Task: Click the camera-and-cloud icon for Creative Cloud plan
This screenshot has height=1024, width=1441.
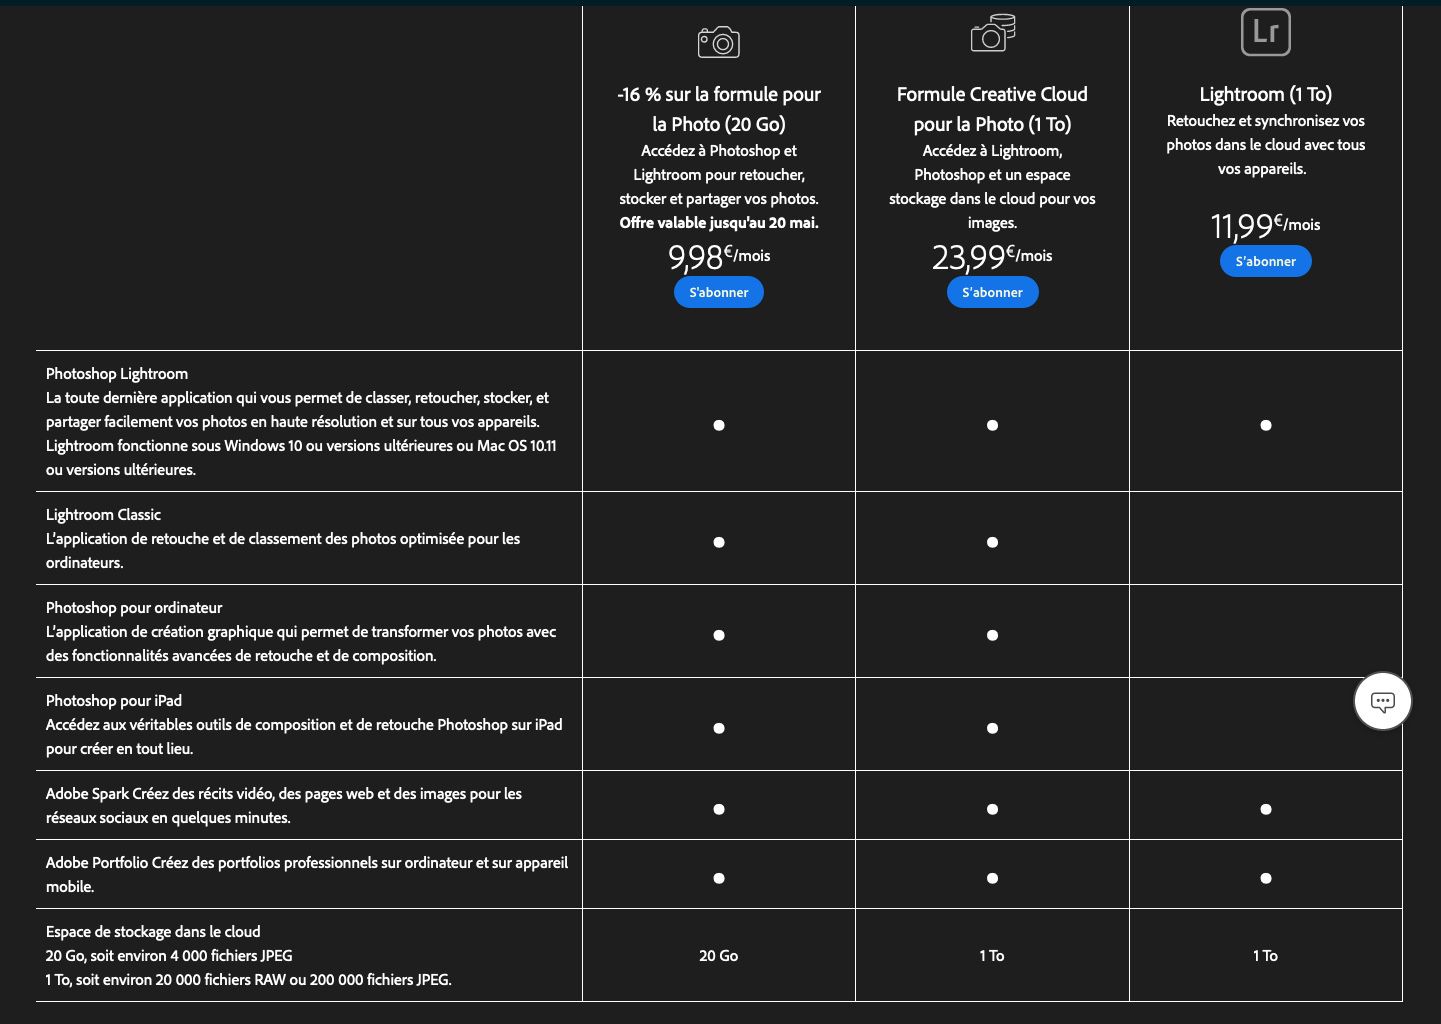Action: (x=992, y=32)
